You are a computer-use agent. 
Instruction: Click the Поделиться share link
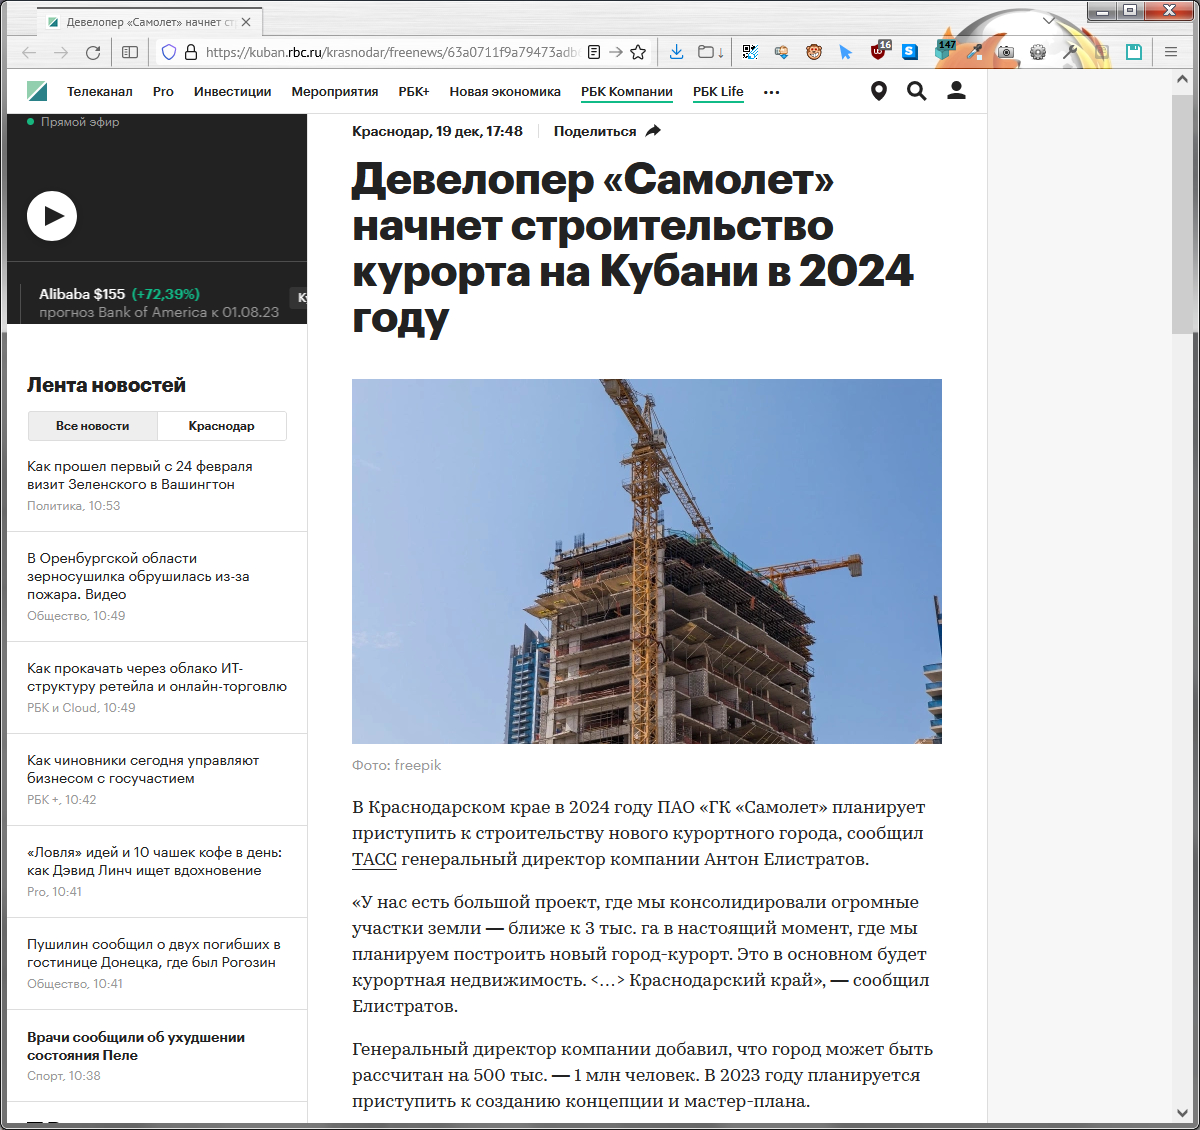[595, 131]
